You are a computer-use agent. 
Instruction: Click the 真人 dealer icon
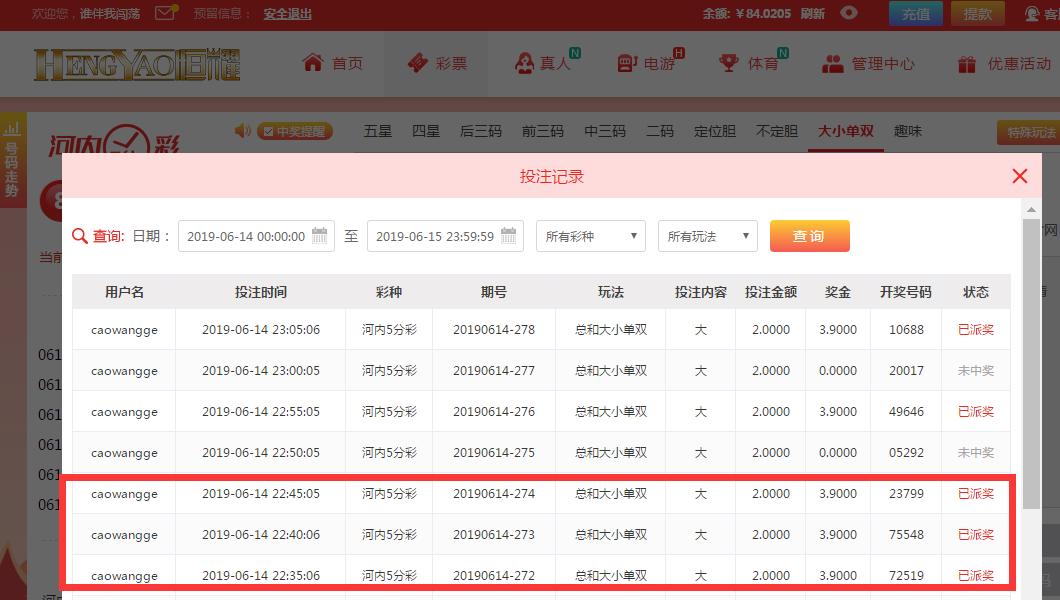point(524,64)
